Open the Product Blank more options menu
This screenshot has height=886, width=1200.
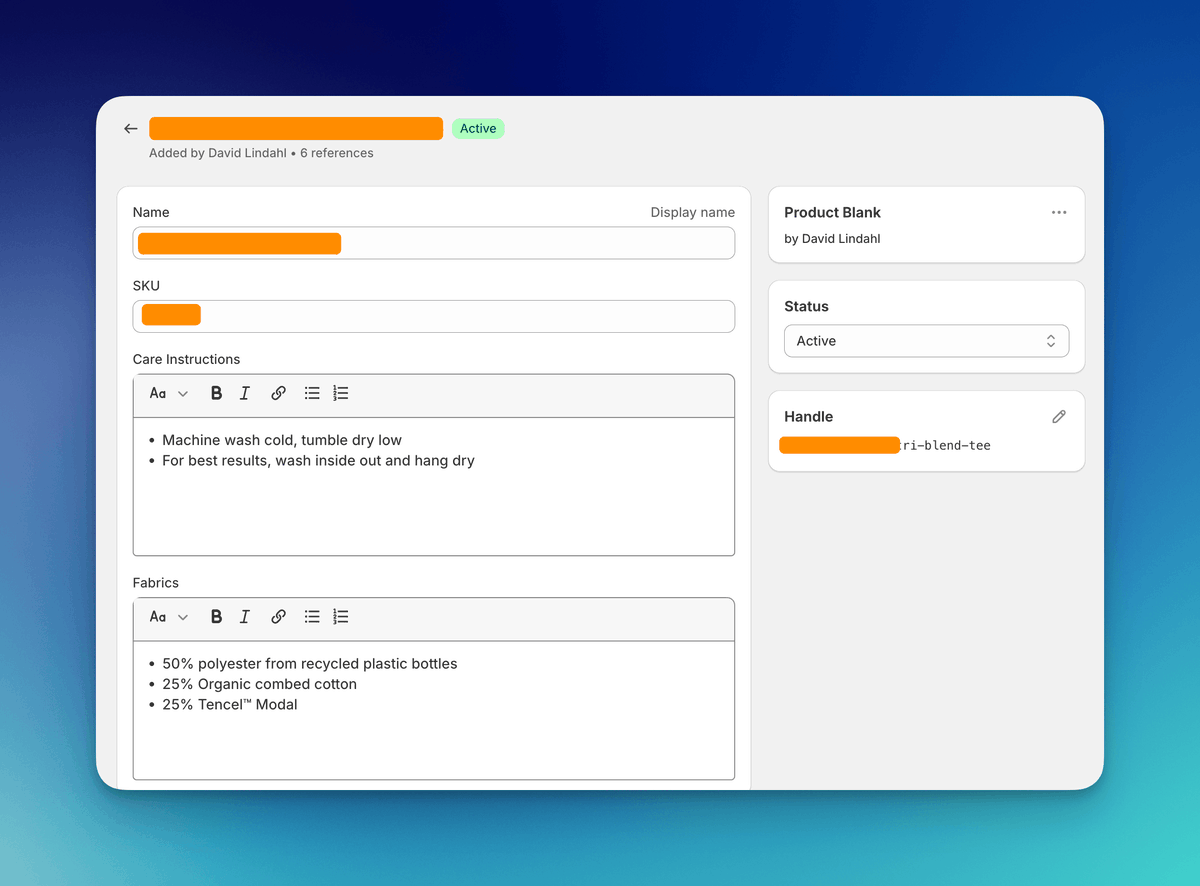1059,212
